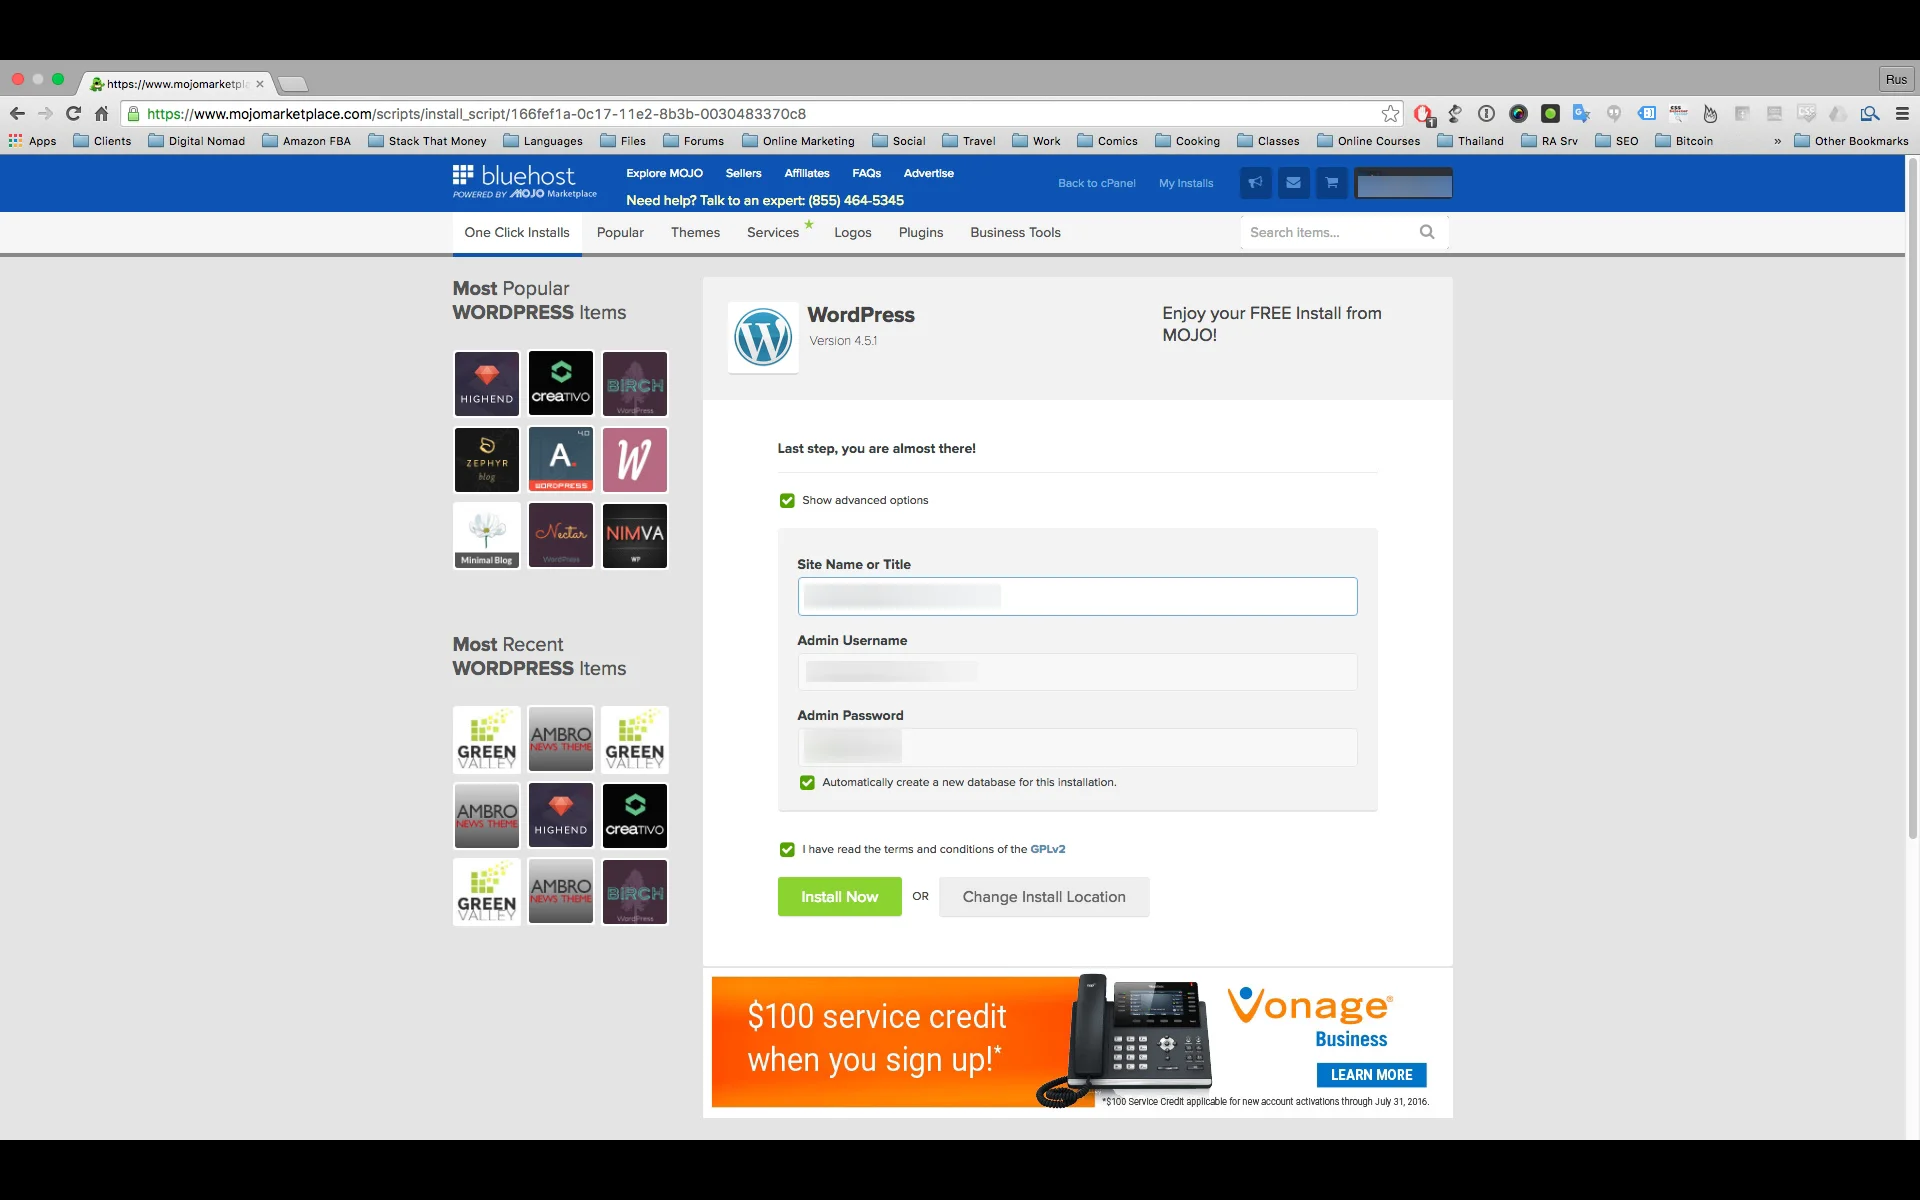
Task: View the shopping cart icon
Action: [x=1331, y=183]
